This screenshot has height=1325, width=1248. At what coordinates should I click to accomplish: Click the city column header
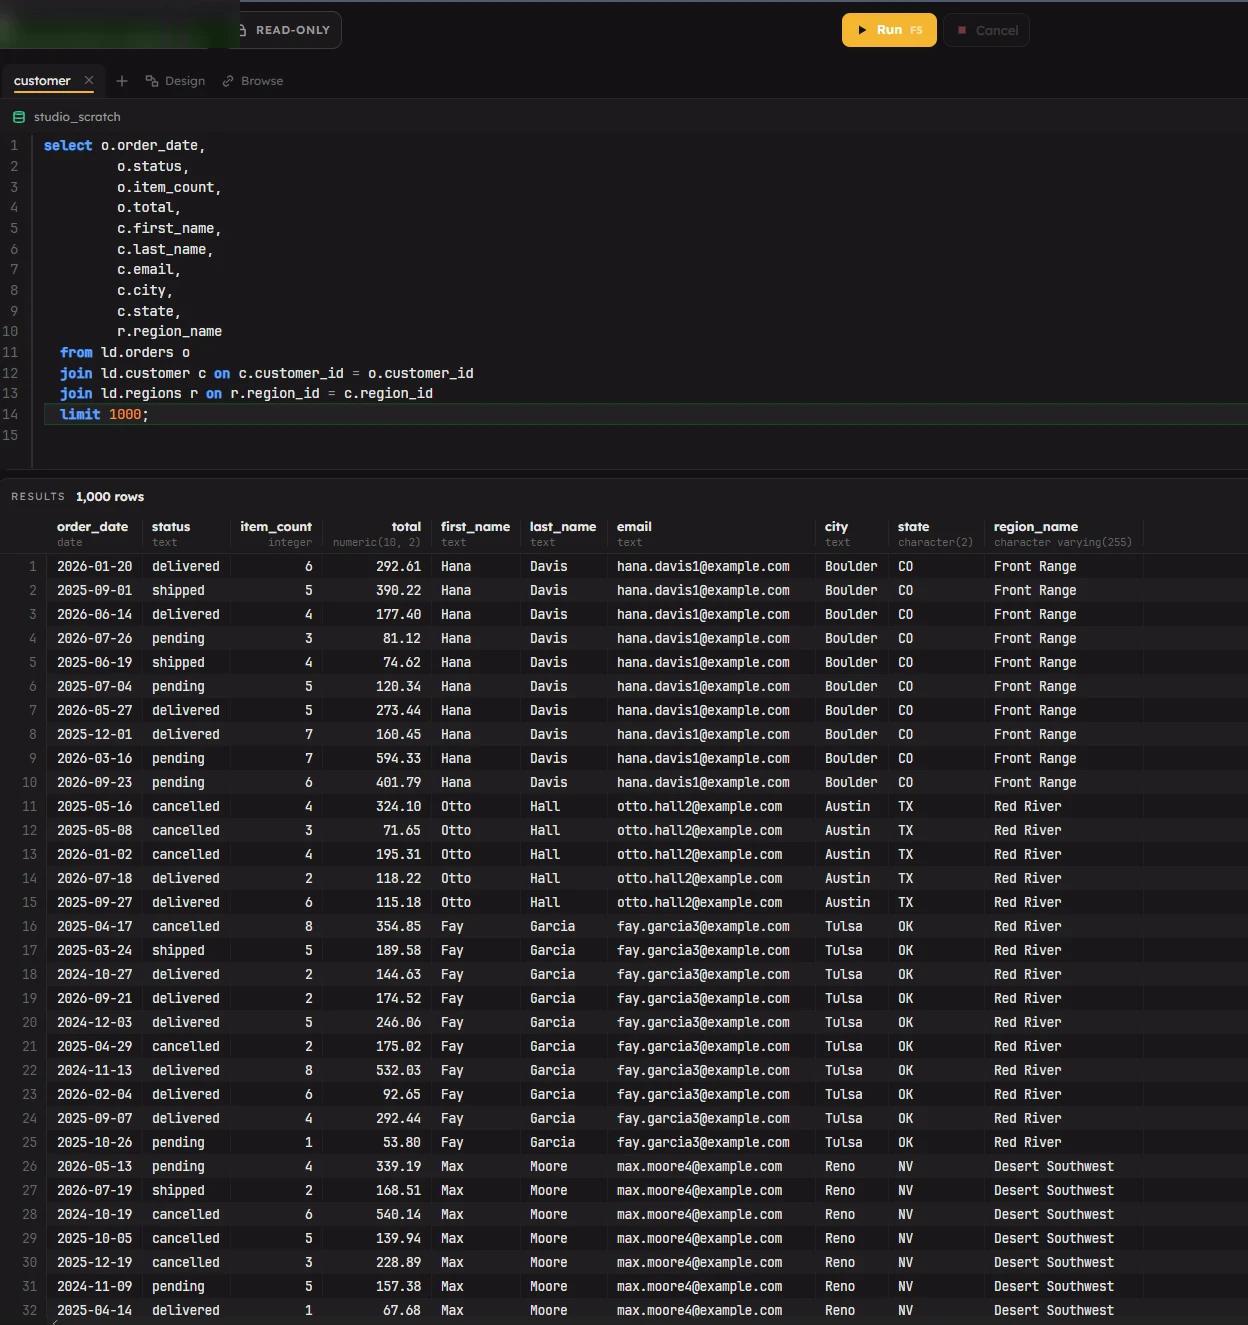(836, 527)
